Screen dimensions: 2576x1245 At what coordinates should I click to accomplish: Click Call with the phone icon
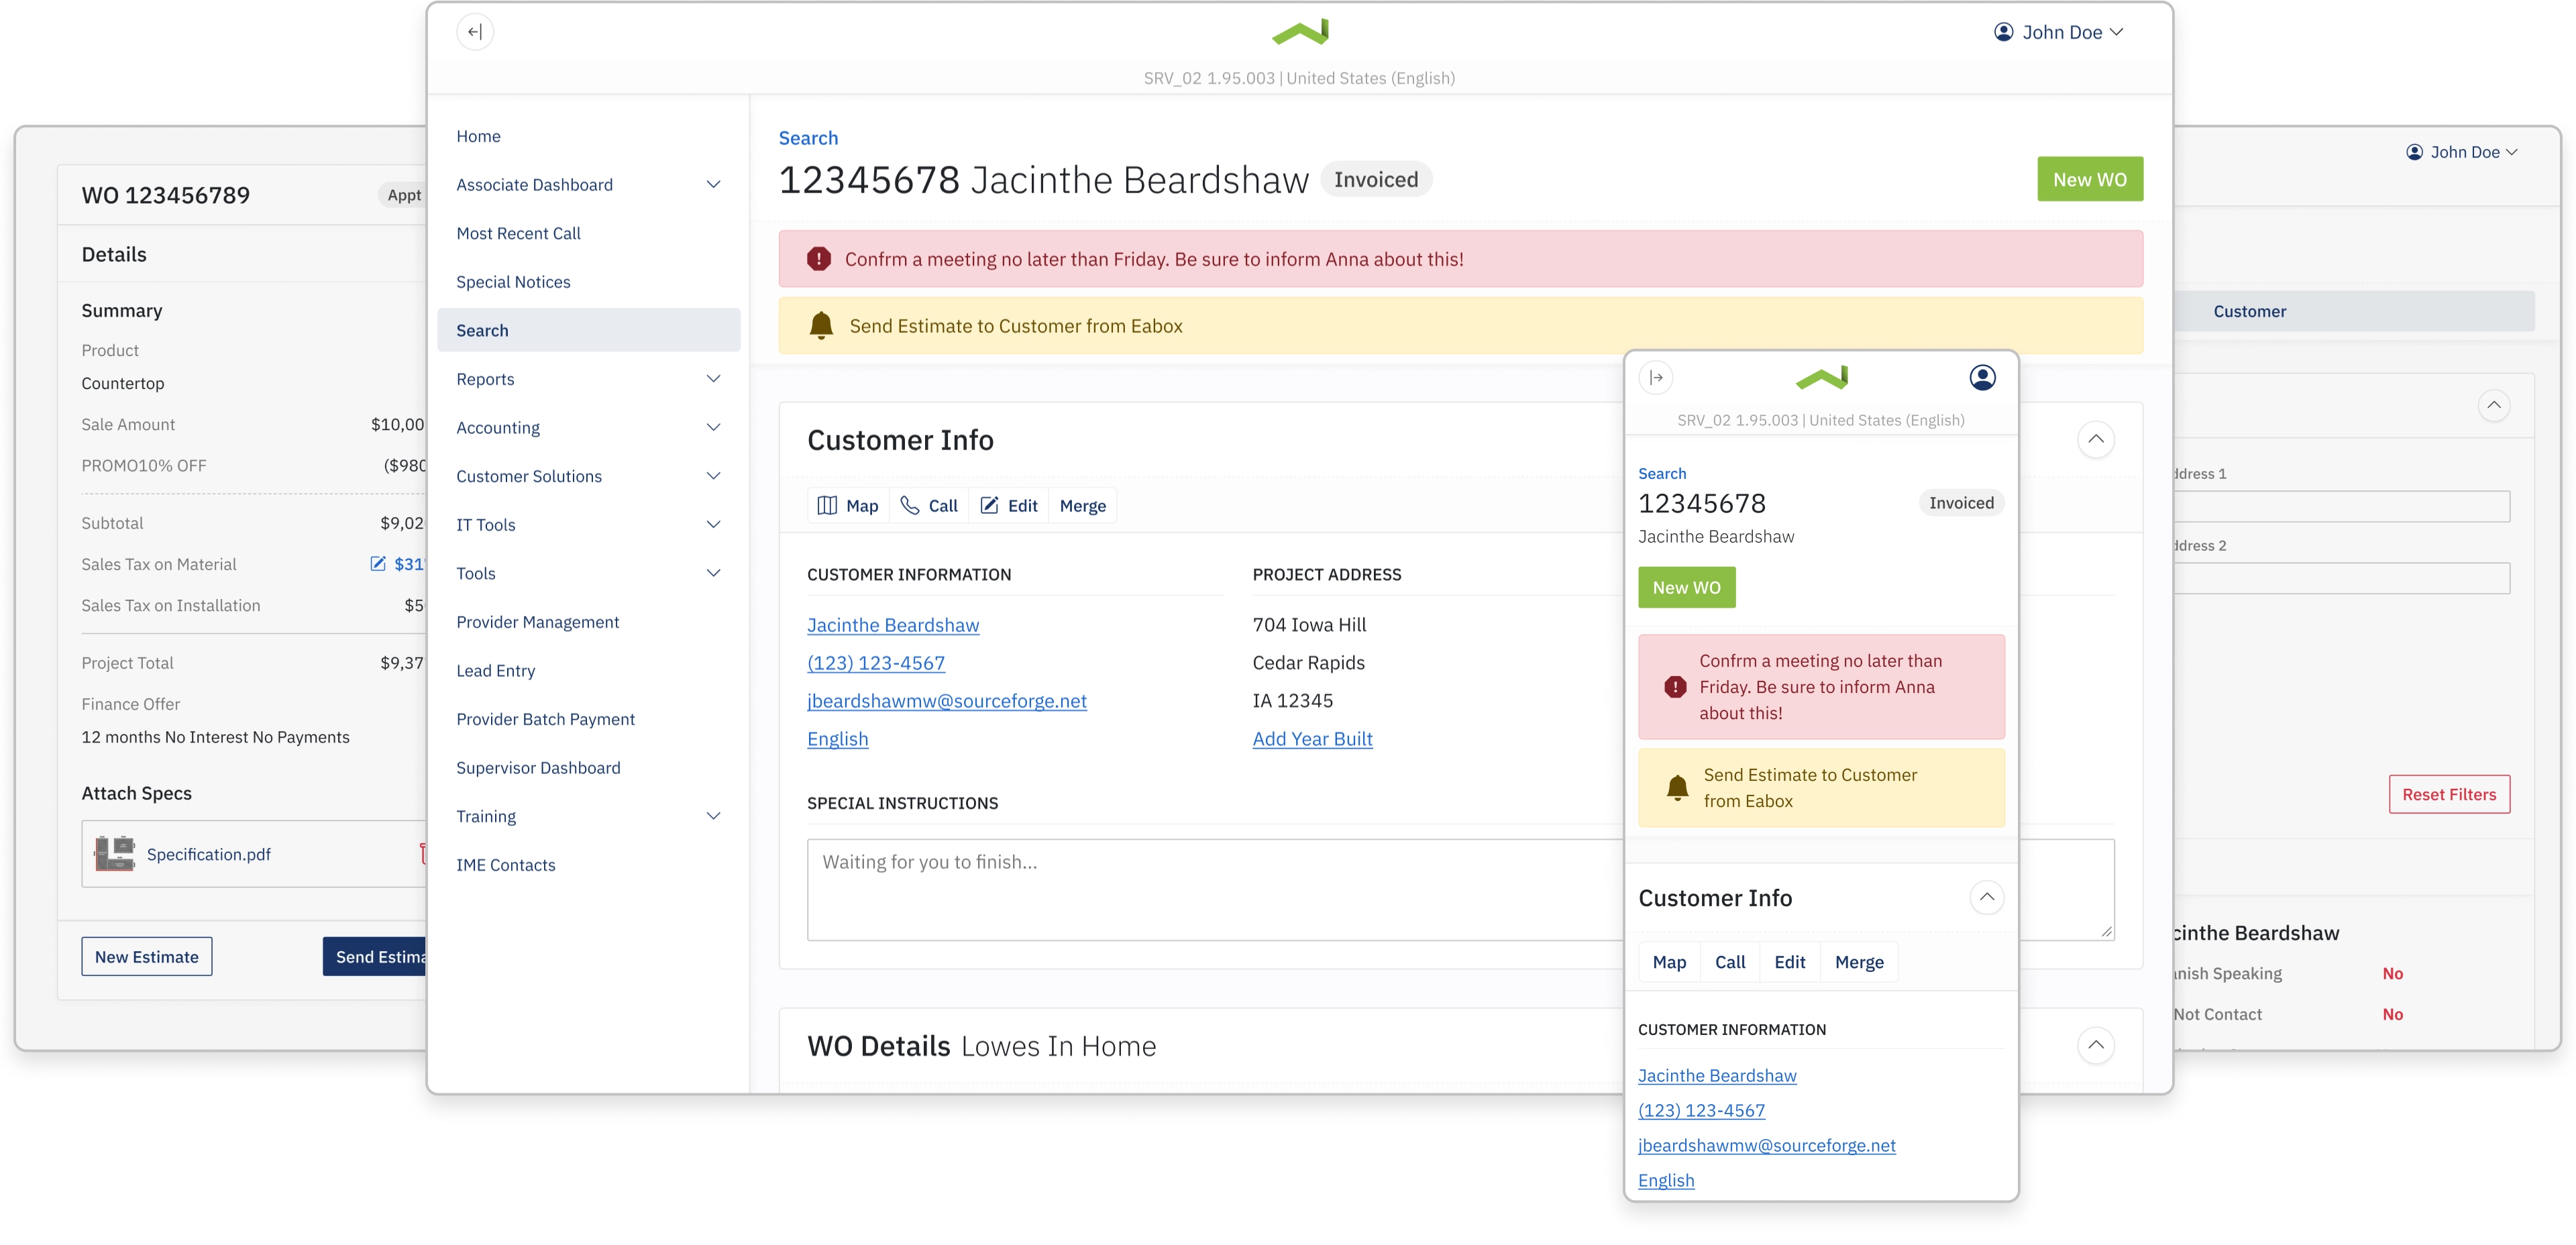point(929,506)
